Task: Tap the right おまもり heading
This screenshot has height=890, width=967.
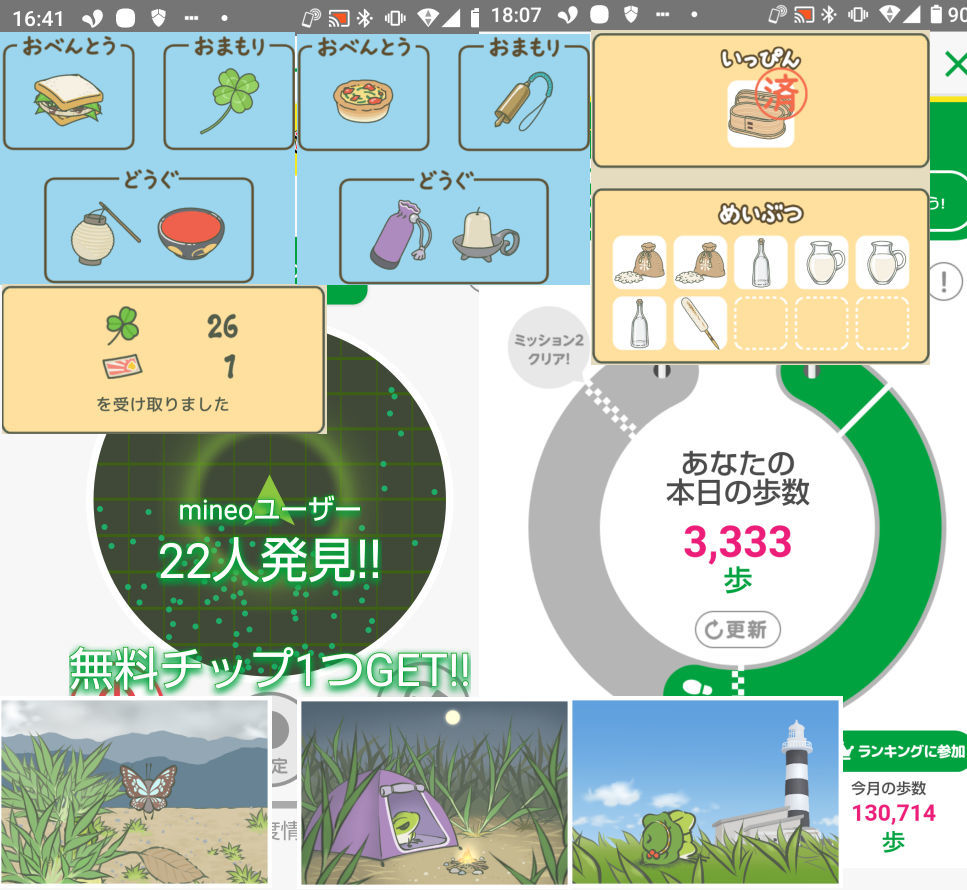Action: (525, 47)
